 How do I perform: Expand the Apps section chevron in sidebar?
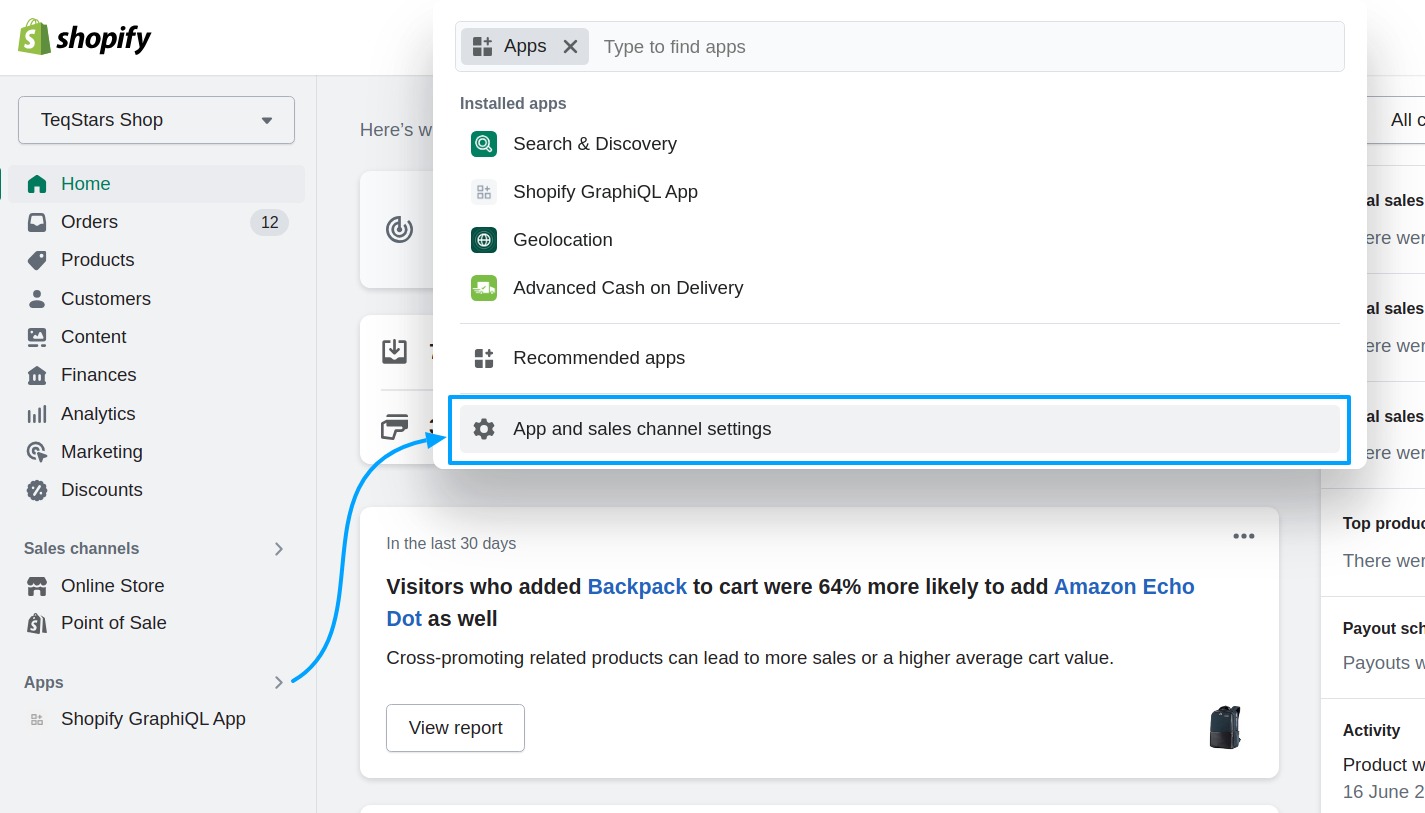(279, 683)
